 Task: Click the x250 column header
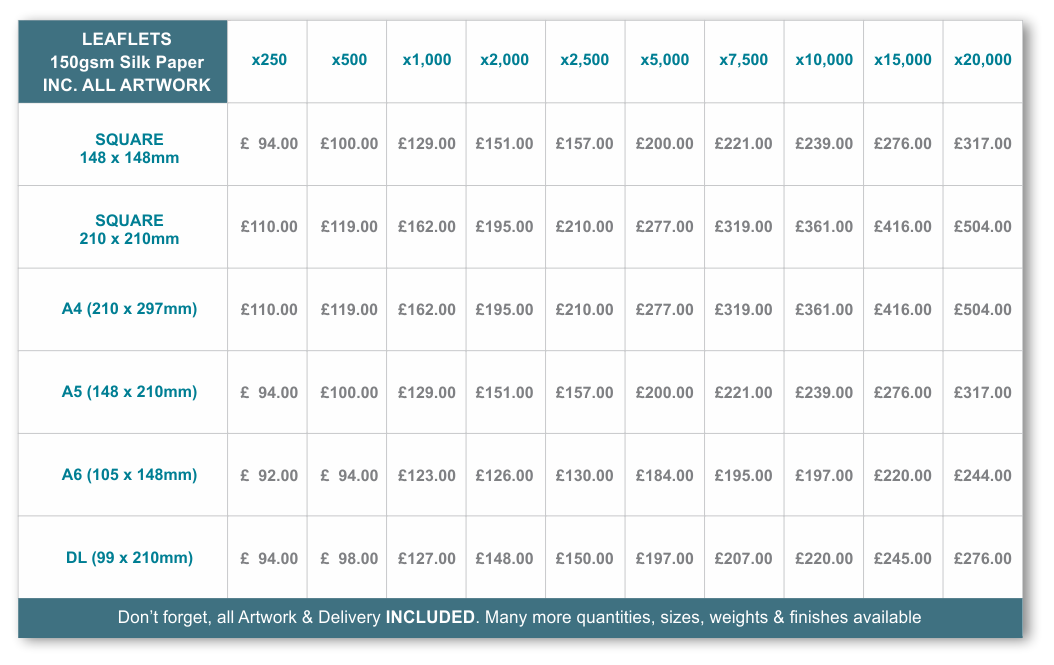(x=269, y=60)
